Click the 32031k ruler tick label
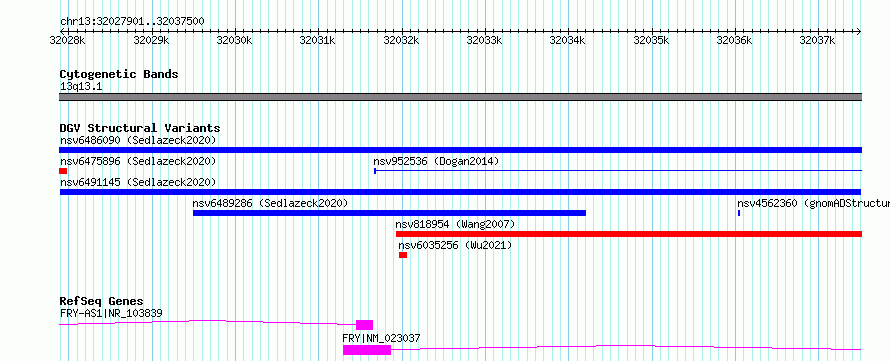 [318, 40]
